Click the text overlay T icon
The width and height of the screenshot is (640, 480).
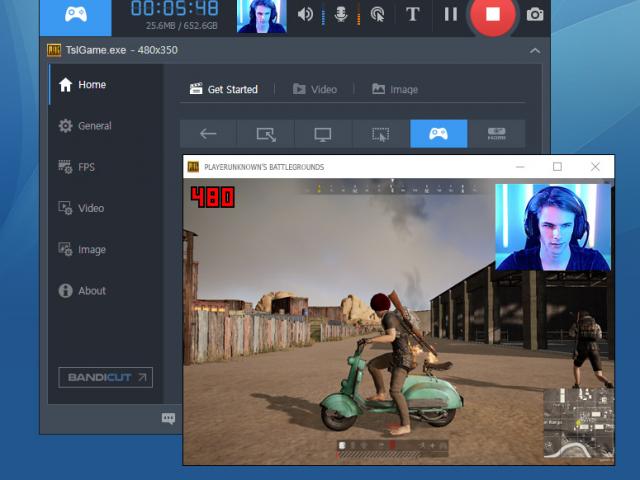[x=412, y=15]
